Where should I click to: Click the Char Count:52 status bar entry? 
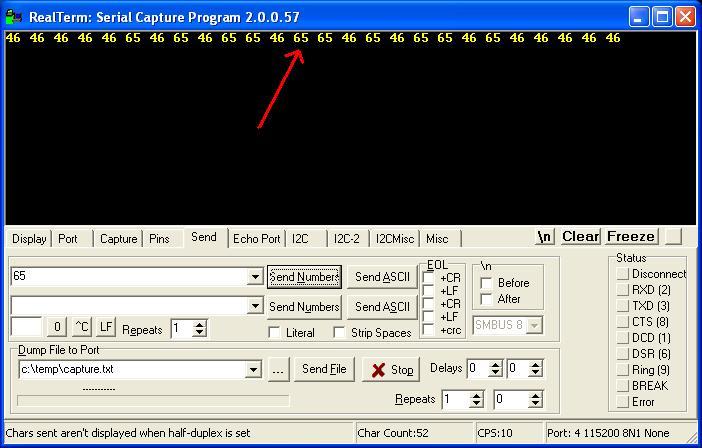coord(414,433)
